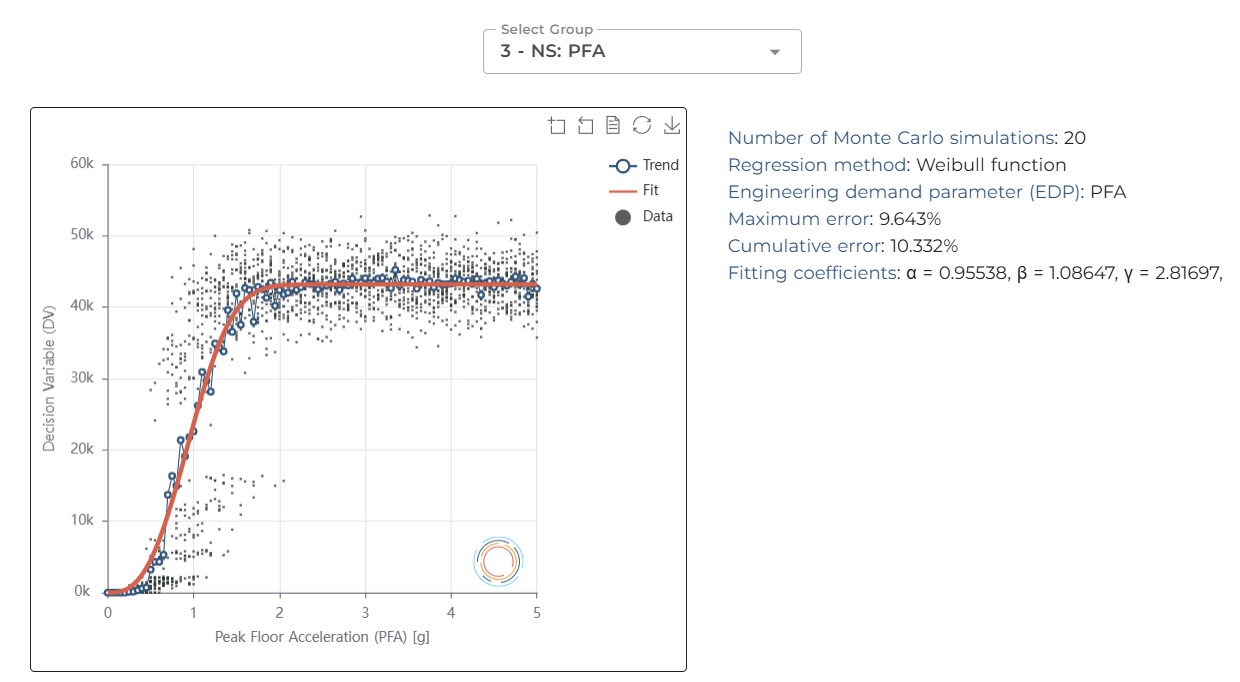Download chart as image icon
The height and width of the screenshot is (682, 1240).
click(672, 125)
